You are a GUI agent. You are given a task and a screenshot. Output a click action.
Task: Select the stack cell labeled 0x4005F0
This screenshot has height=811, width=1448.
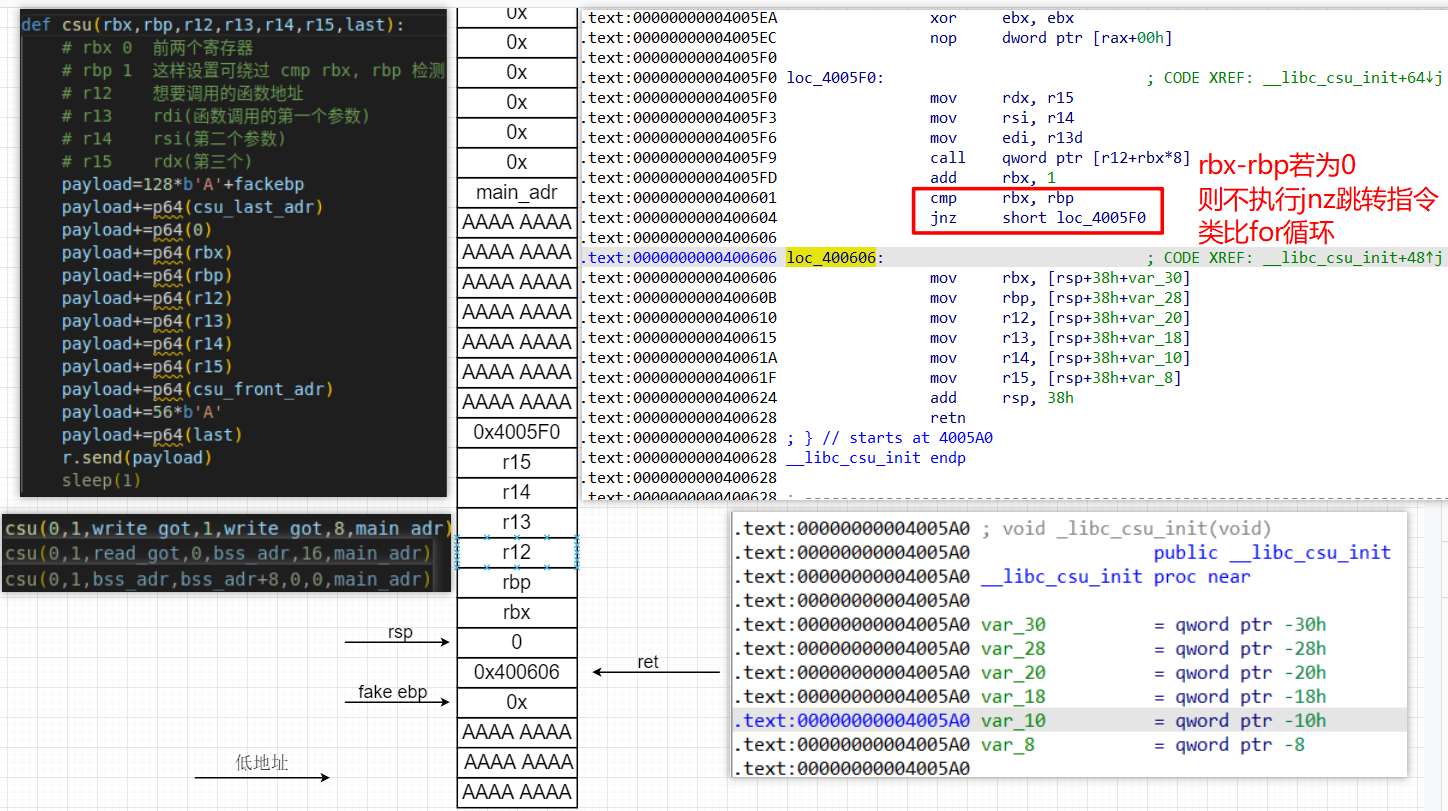[517, 432]
